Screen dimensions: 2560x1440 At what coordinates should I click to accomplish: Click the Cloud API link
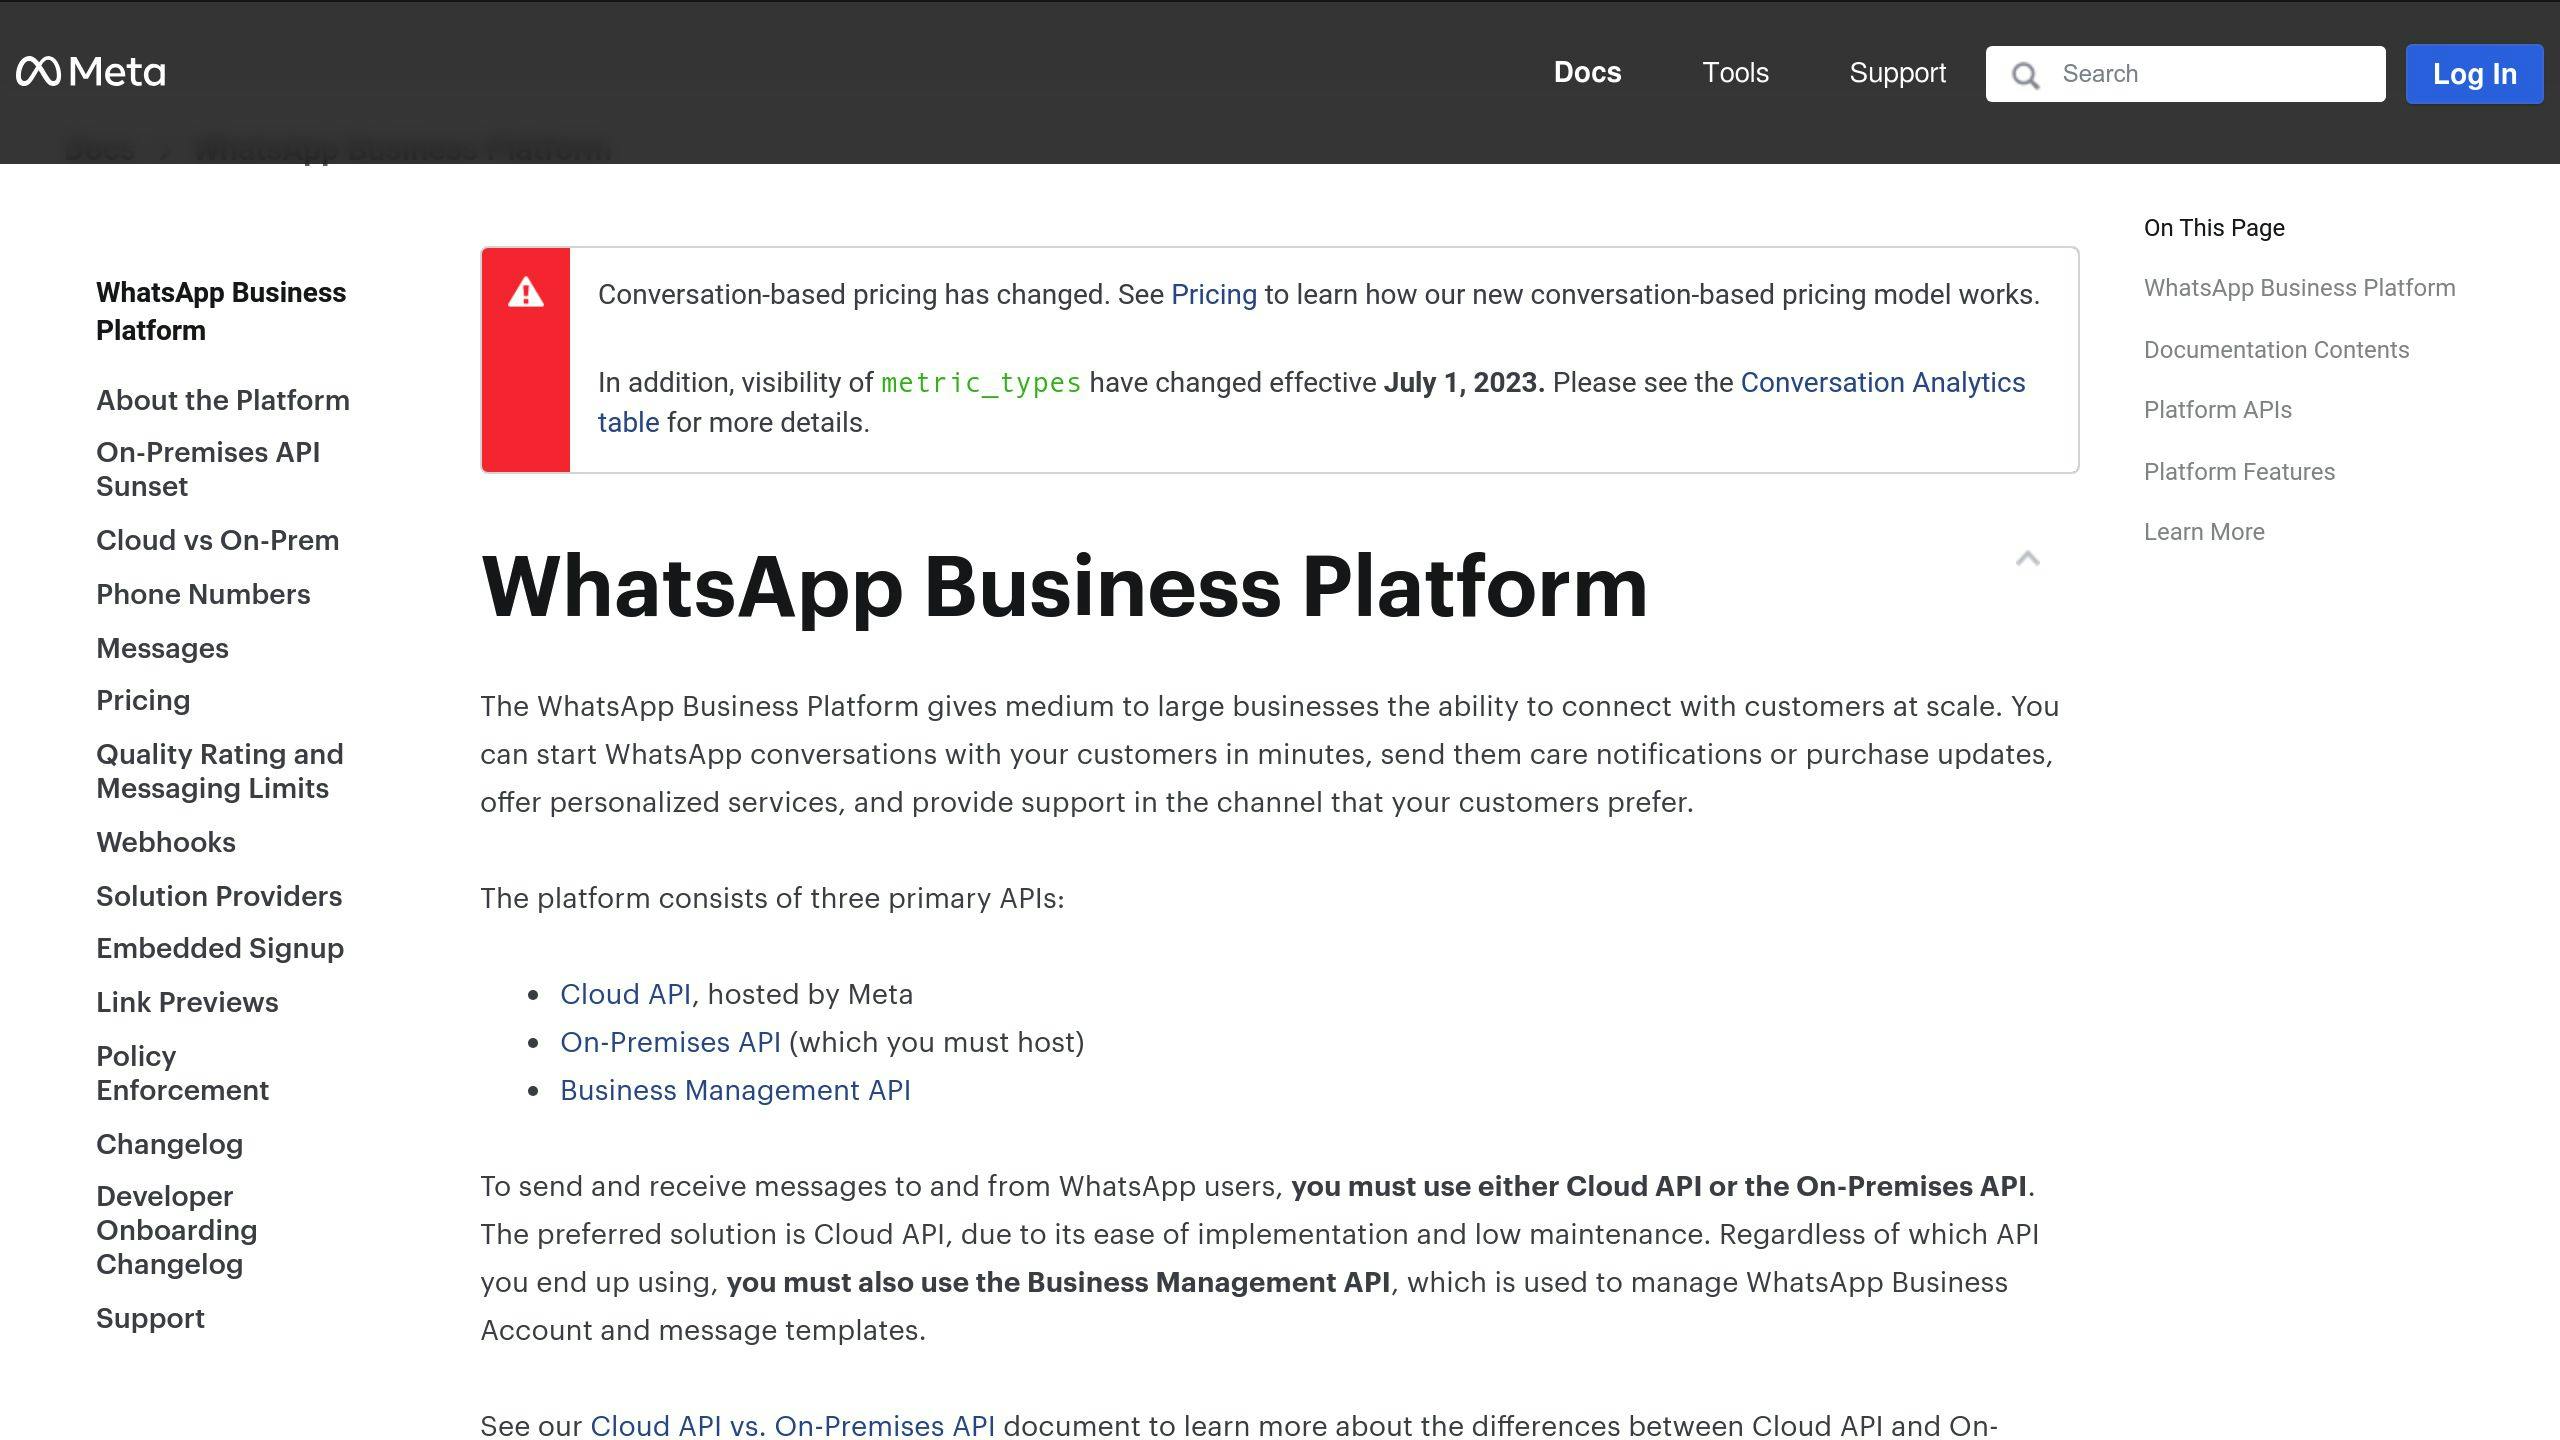pyautogui.click(x=624, y=993)
